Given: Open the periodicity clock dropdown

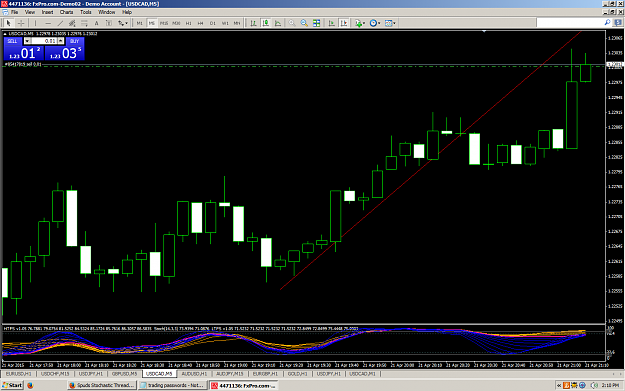Looking at the screenshot, I should (x=375, y=23).
